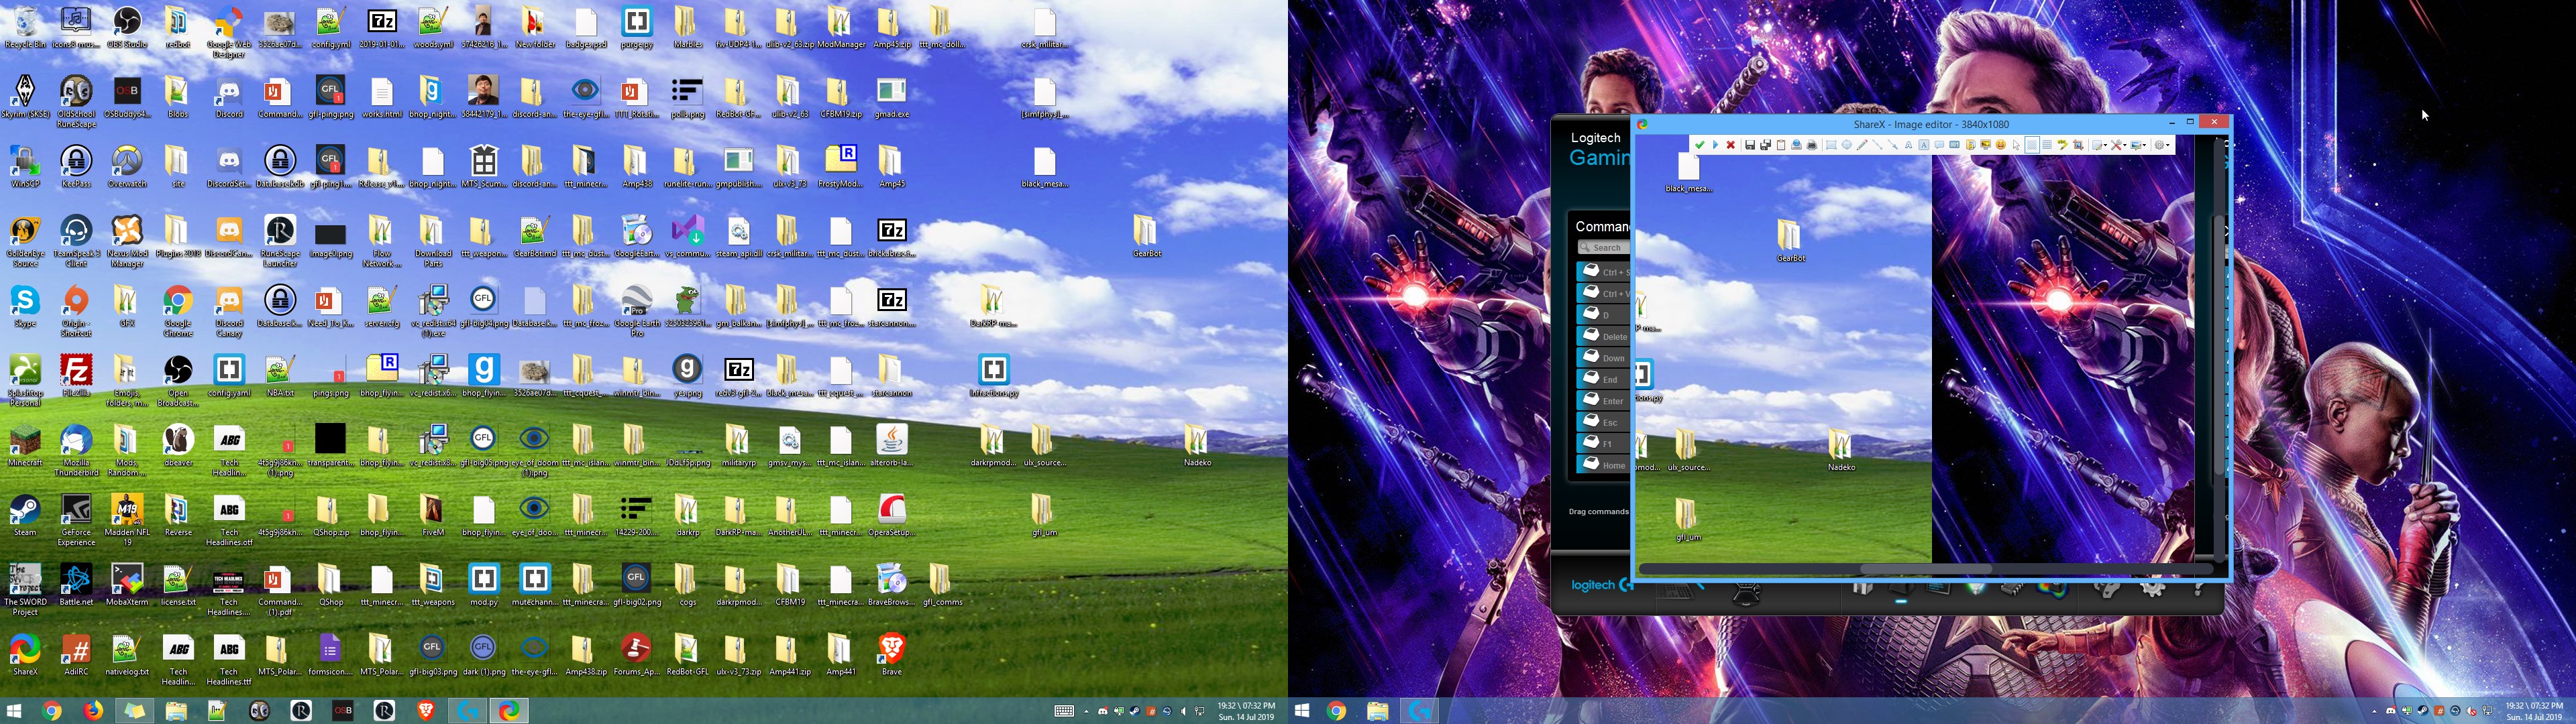Select the Rectangle drawing tool in ShareX
Viewport: 2576px width, 724px height.
[1831, 145]
